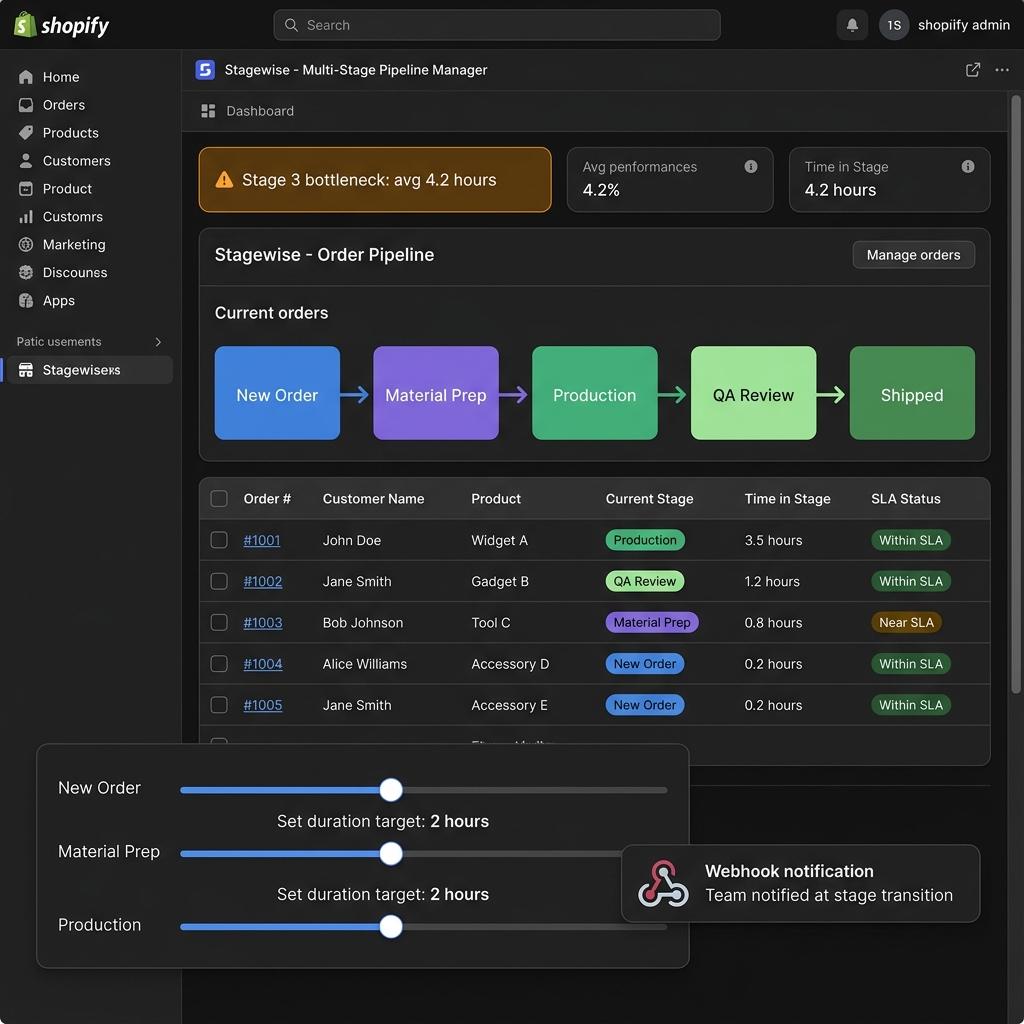
Task: Click the webhook notification icon
Action: coord(663,883)
